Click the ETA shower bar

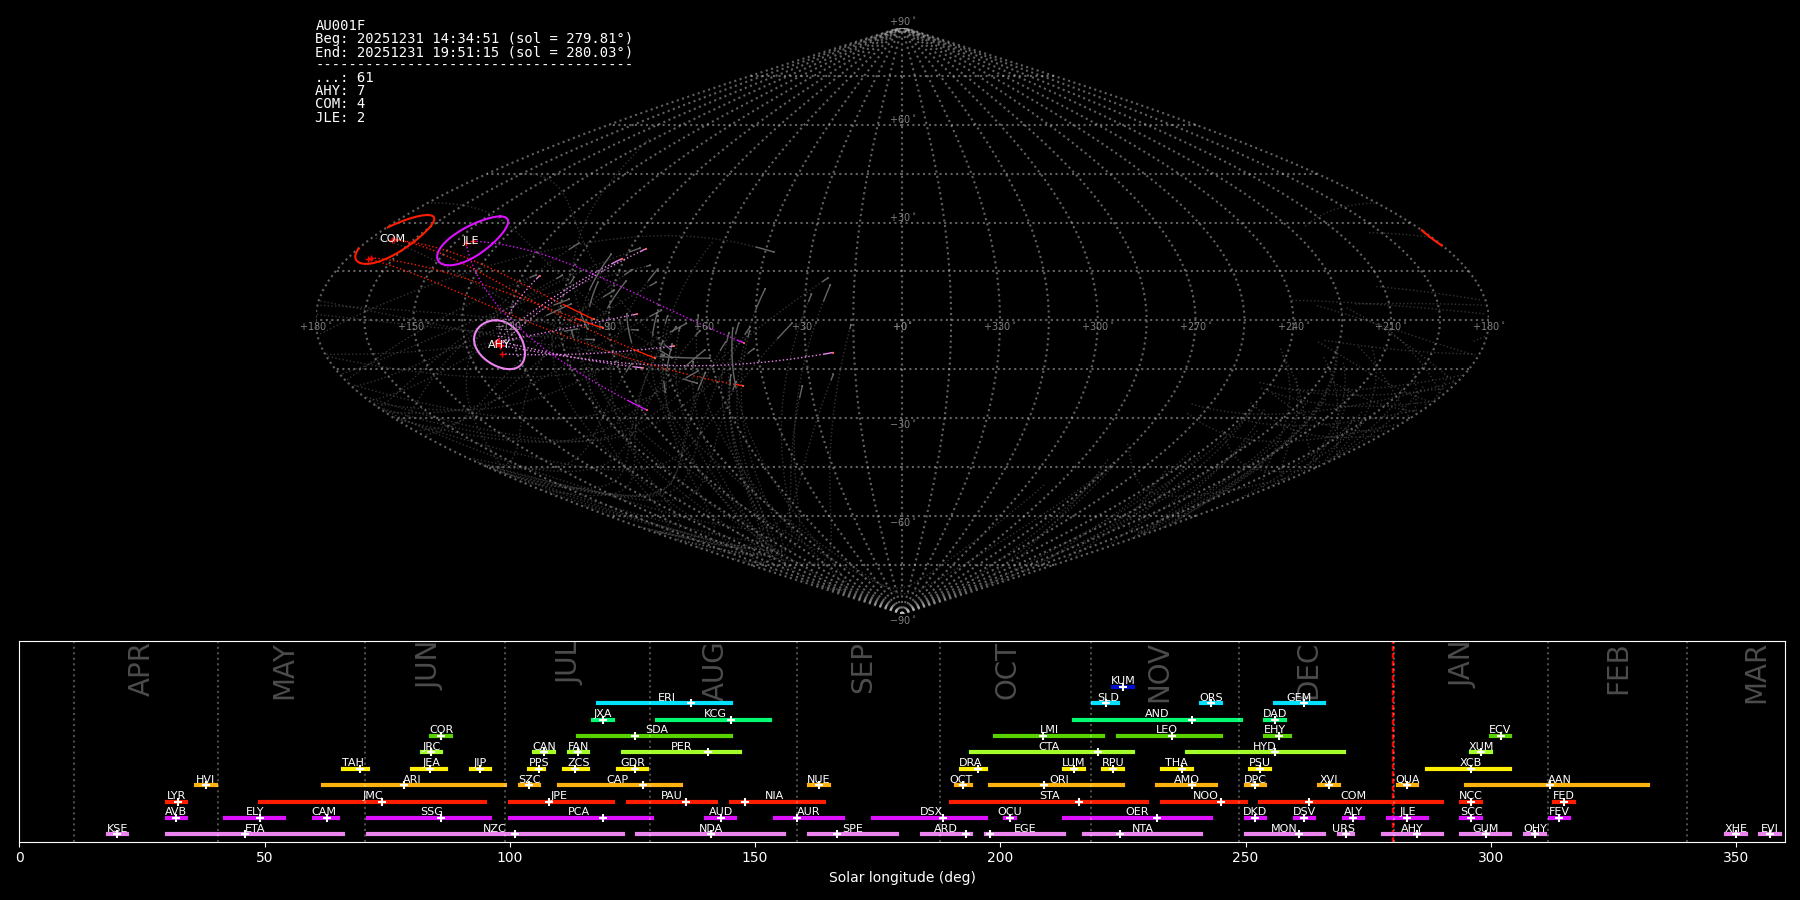click(255, 834)
